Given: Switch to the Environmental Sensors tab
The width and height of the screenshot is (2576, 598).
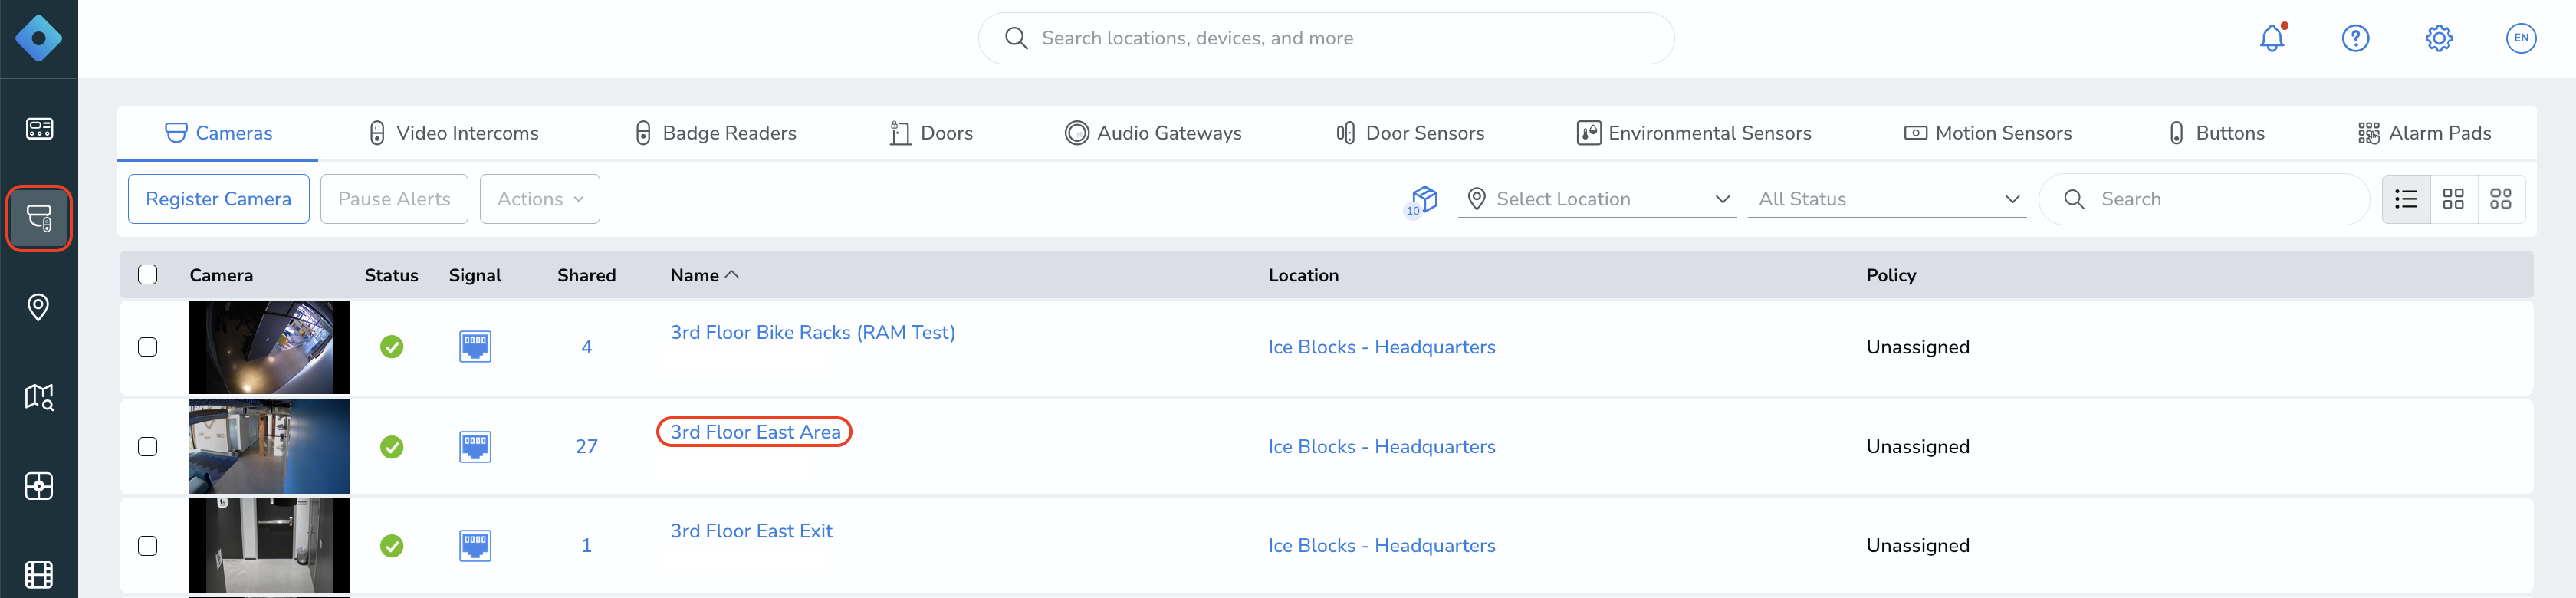Looking at the screenshot, I should [x=1693, y=133].
